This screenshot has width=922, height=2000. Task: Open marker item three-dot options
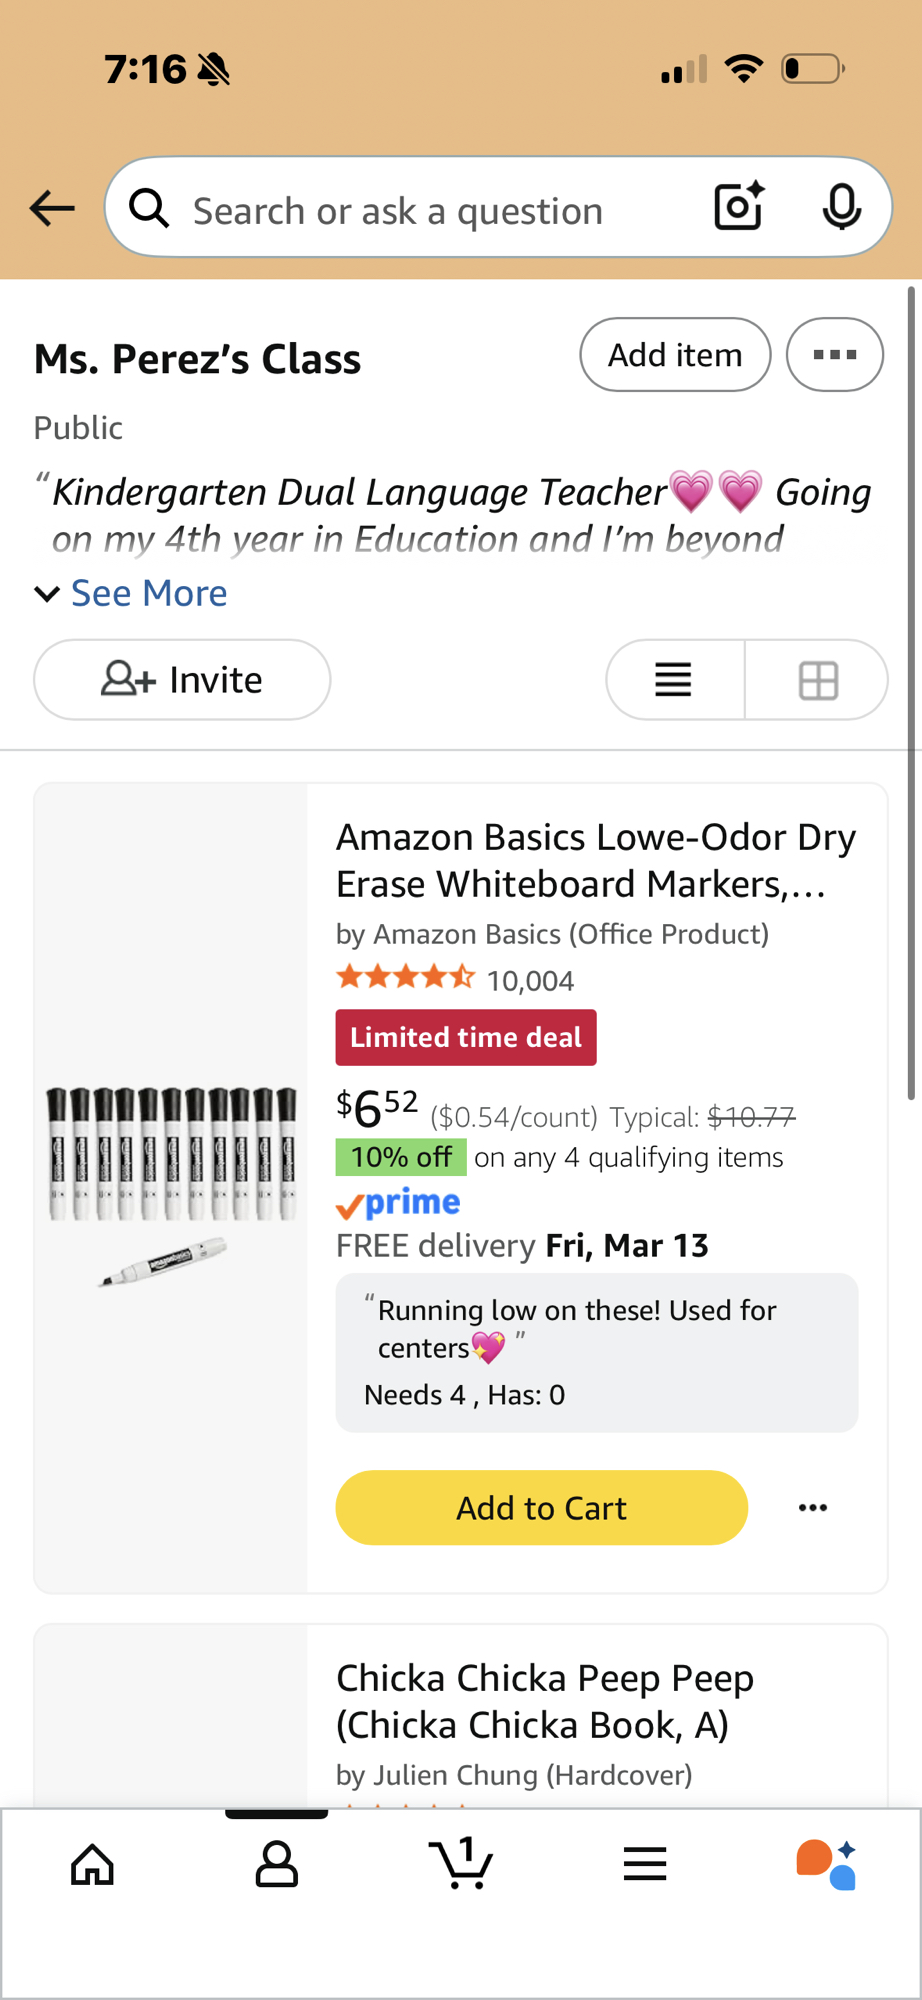click(813, 1508)
